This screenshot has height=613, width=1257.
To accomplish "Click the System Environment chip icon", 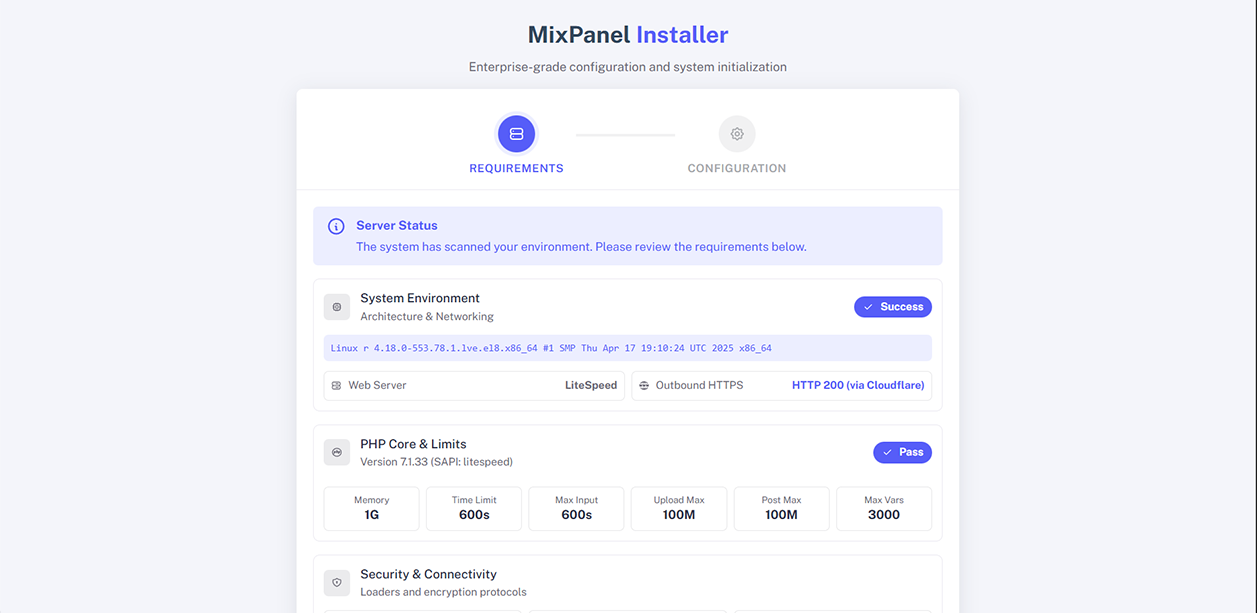I will (x=337, y=307).
